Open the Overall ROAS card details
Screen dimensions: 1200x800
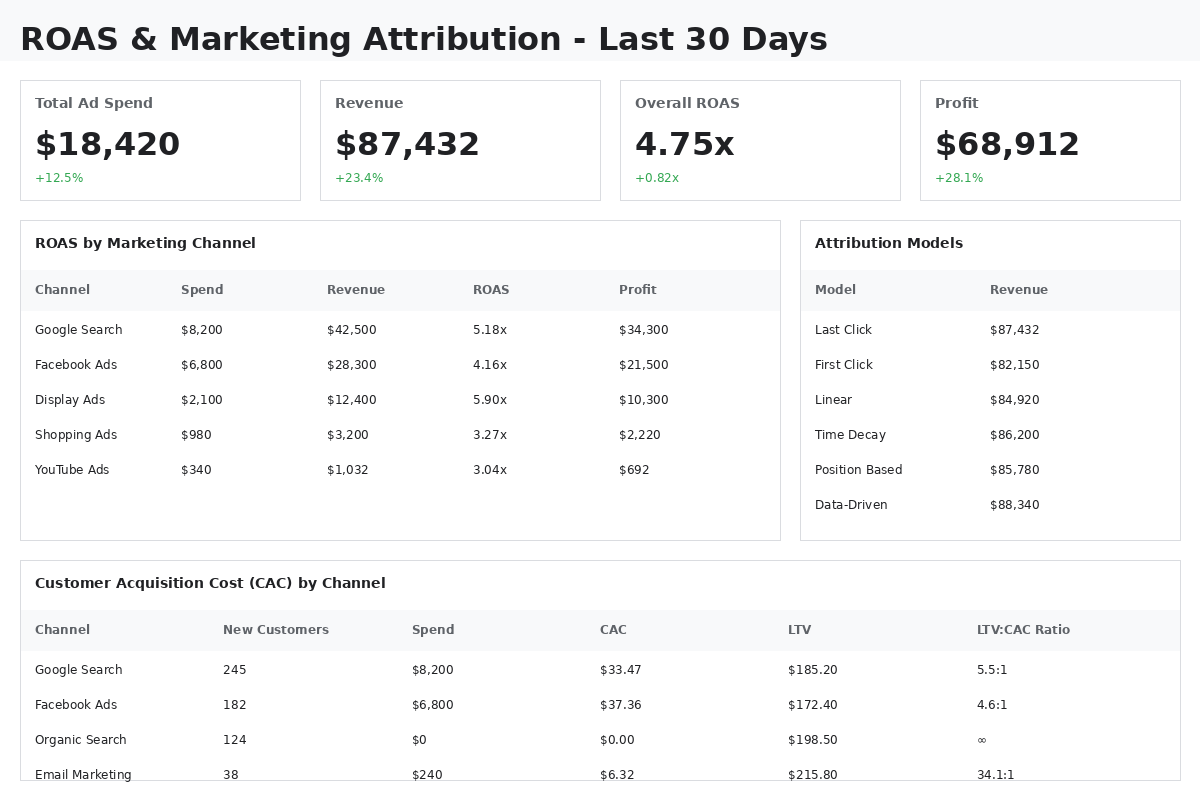[760, 140]
